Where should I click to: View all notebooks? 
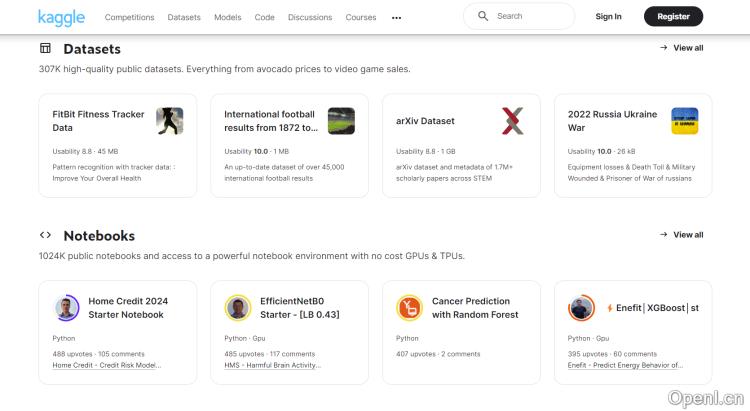(x=681, y=235)
